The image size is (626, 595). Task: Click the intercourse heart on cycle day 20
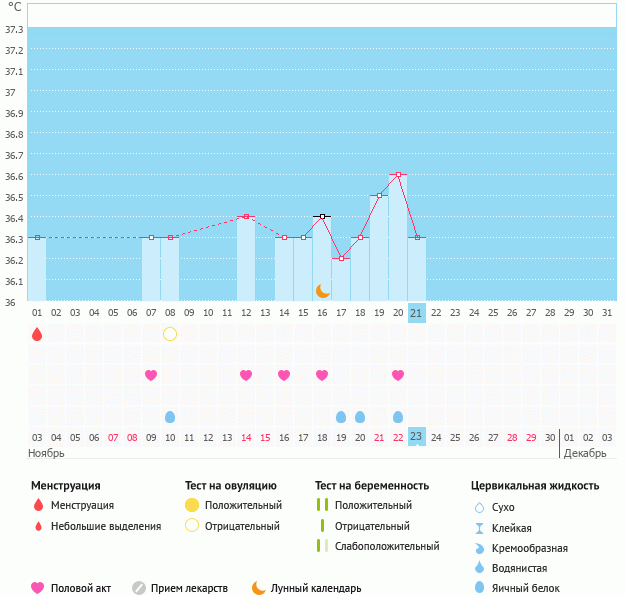(398, 375)
